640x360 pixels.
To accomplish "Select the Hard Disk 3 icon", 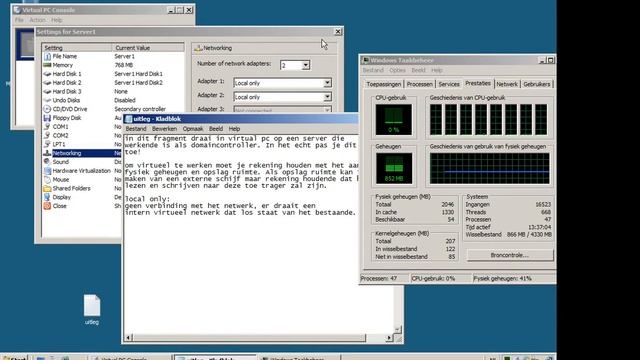I will (47, 91).
